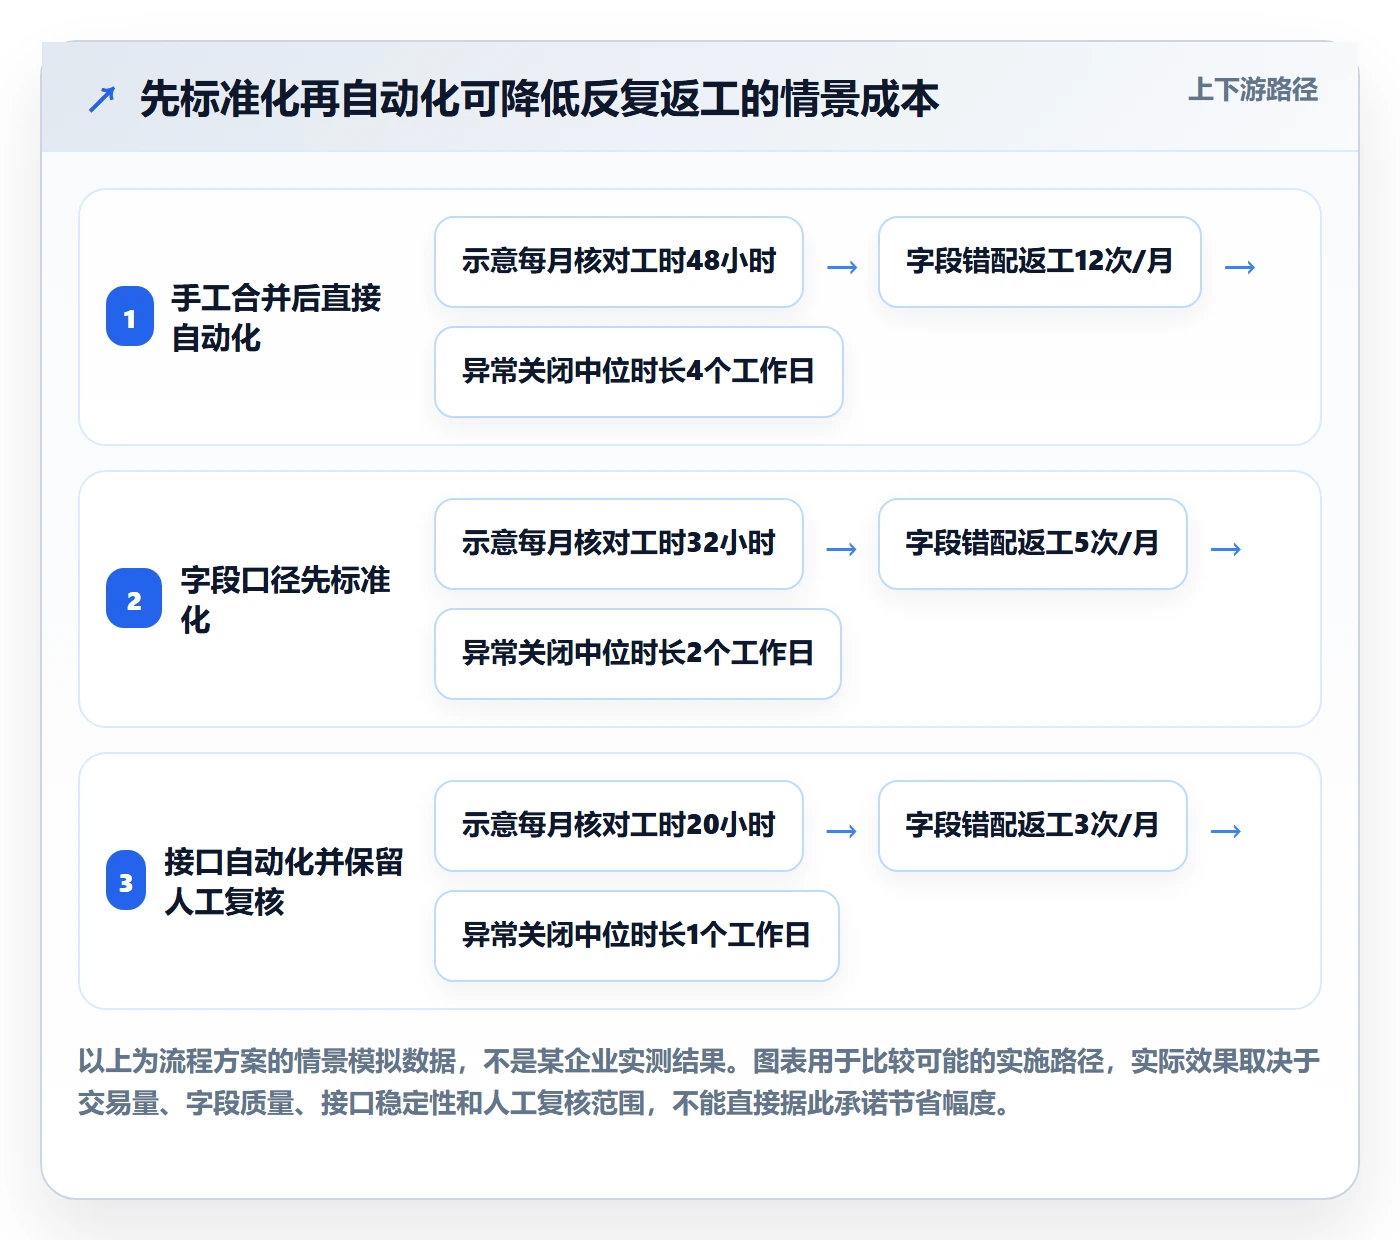
Task: Select the 手工合并后直接自动化 row label
Action: (x=276, y=318)
